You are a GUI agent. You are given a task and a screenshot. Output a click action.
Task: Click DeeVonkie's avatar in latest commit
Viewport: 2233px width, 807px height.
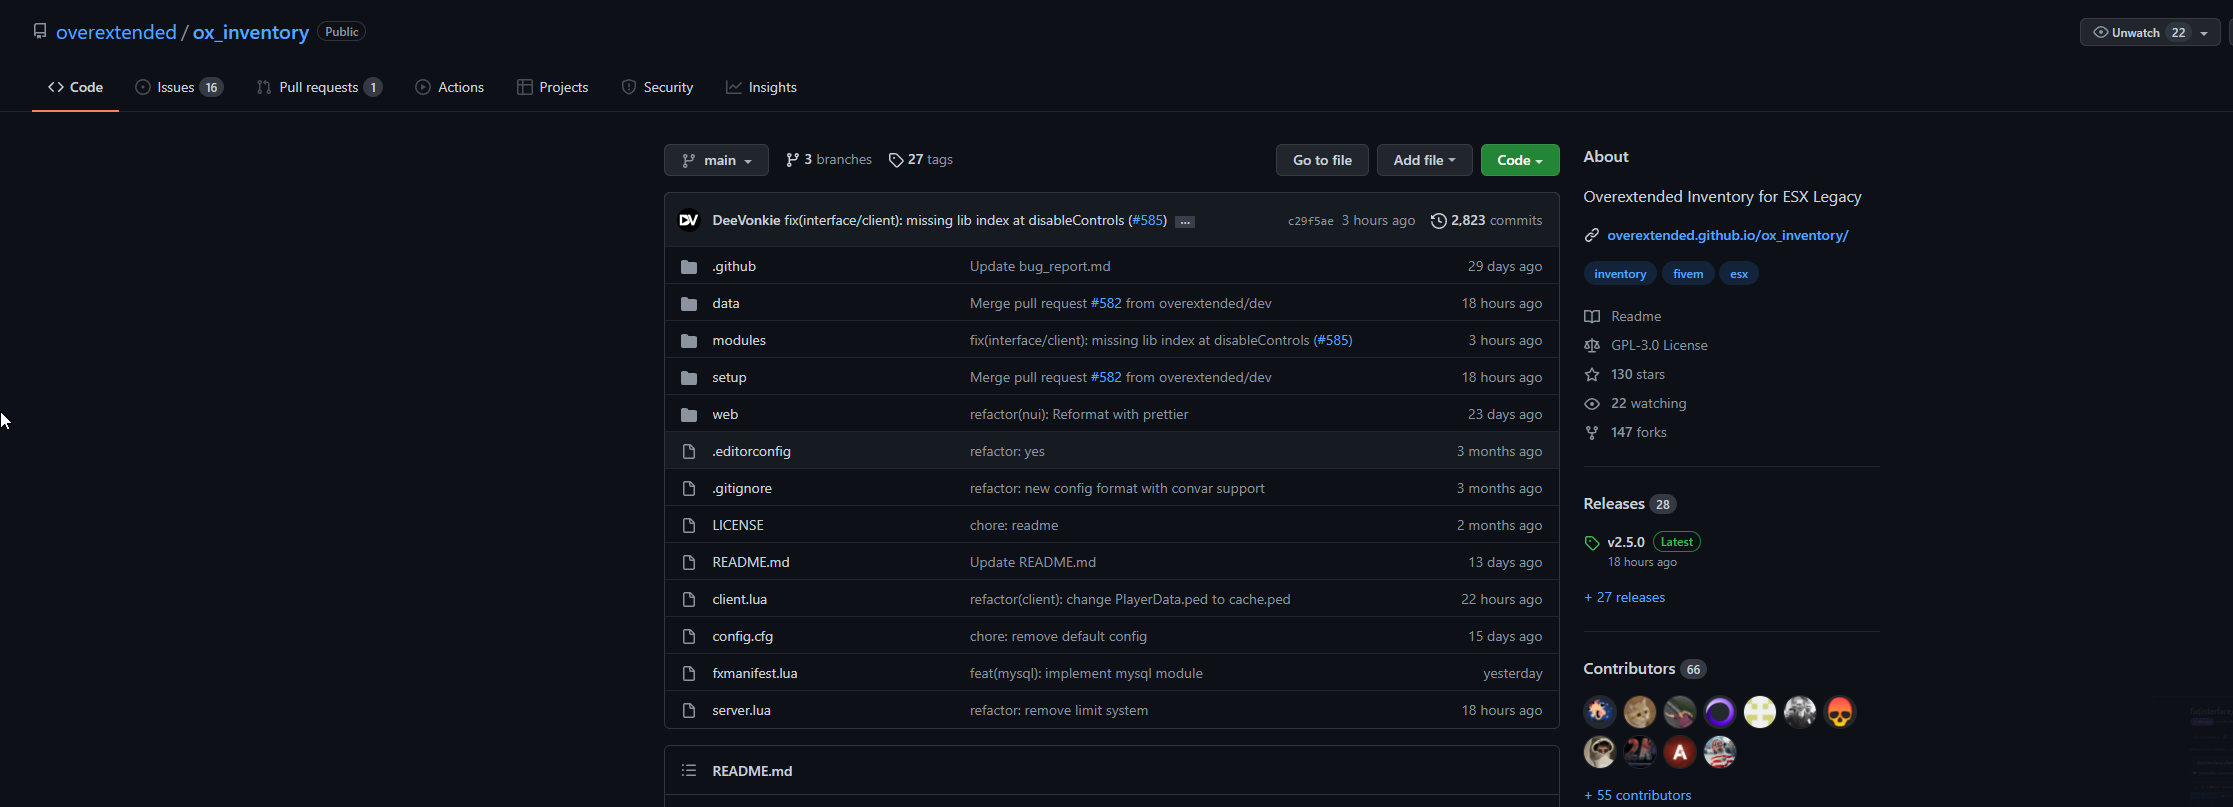point(688,221)
